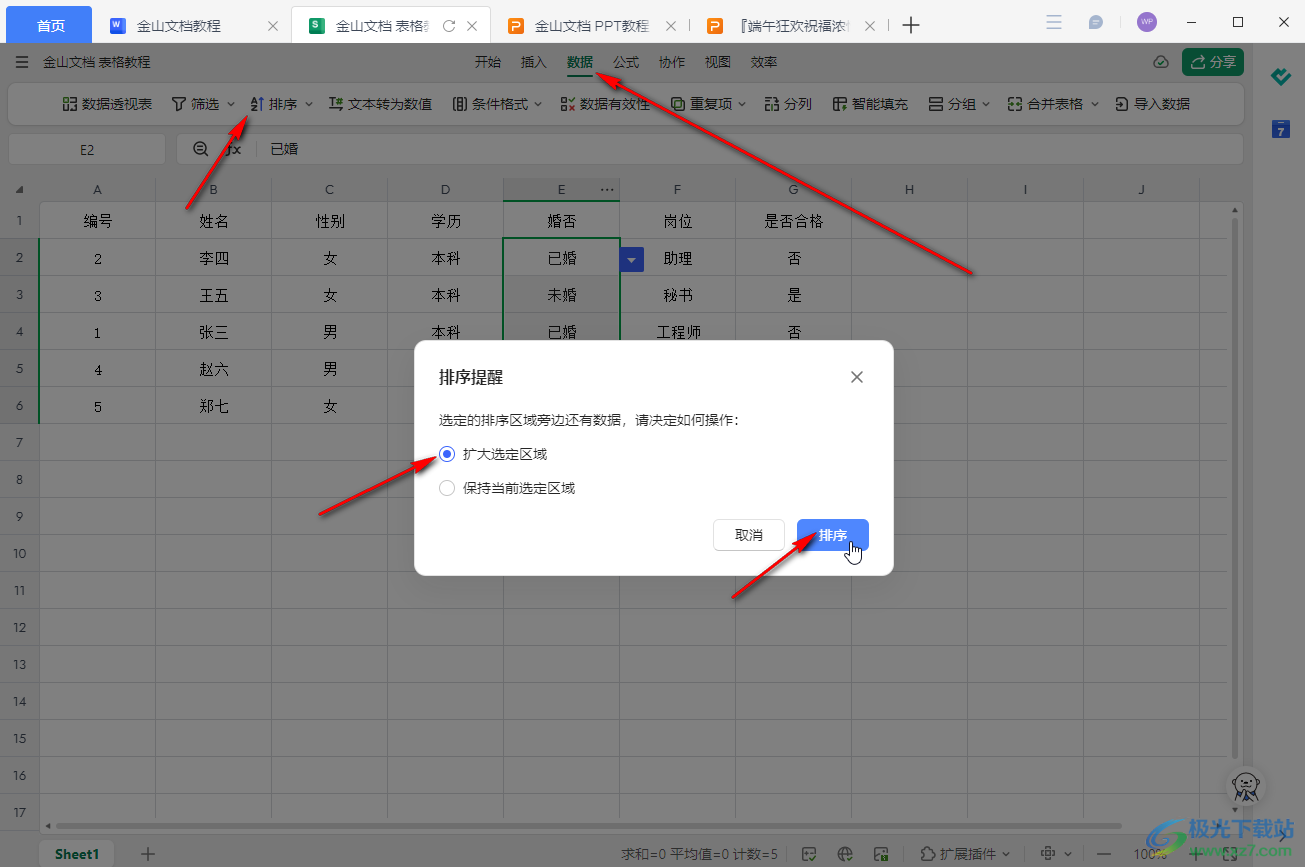The width and height of the screenshot is (1305, 867).
Task: Expand the 分组 dropdown arrow
Action: [986, 104]
